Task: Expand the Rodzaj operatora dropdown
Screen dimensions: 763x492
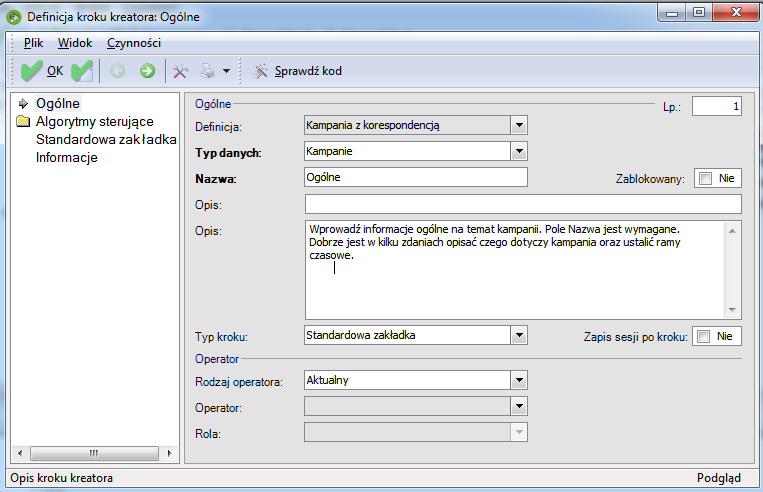Action: tap(519, 380)
